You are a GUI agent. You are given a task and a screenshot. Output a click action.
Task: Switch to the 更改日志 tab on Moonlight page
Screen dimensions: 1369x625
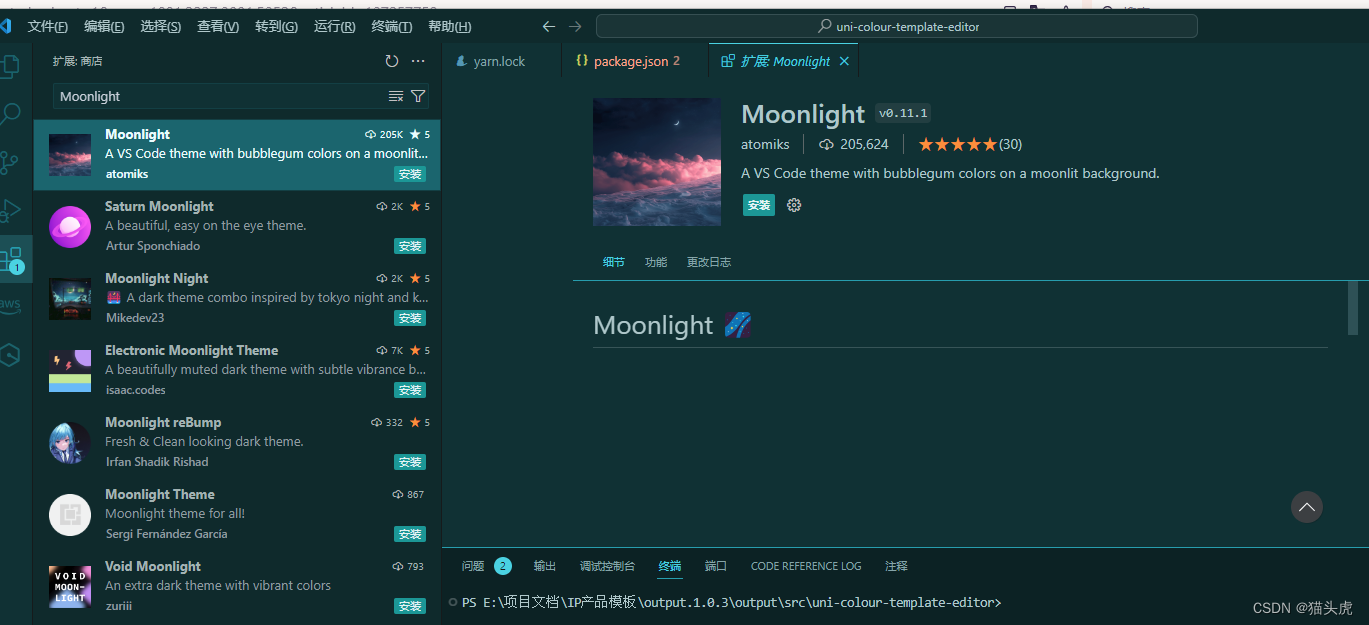tap(708, 262)
